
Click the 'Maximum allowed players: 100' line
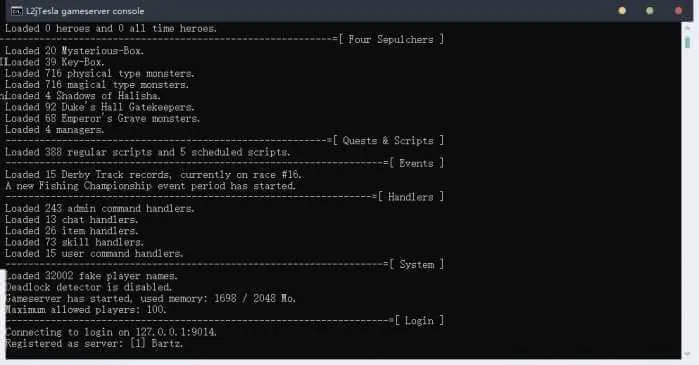click(x=86, y=309)
